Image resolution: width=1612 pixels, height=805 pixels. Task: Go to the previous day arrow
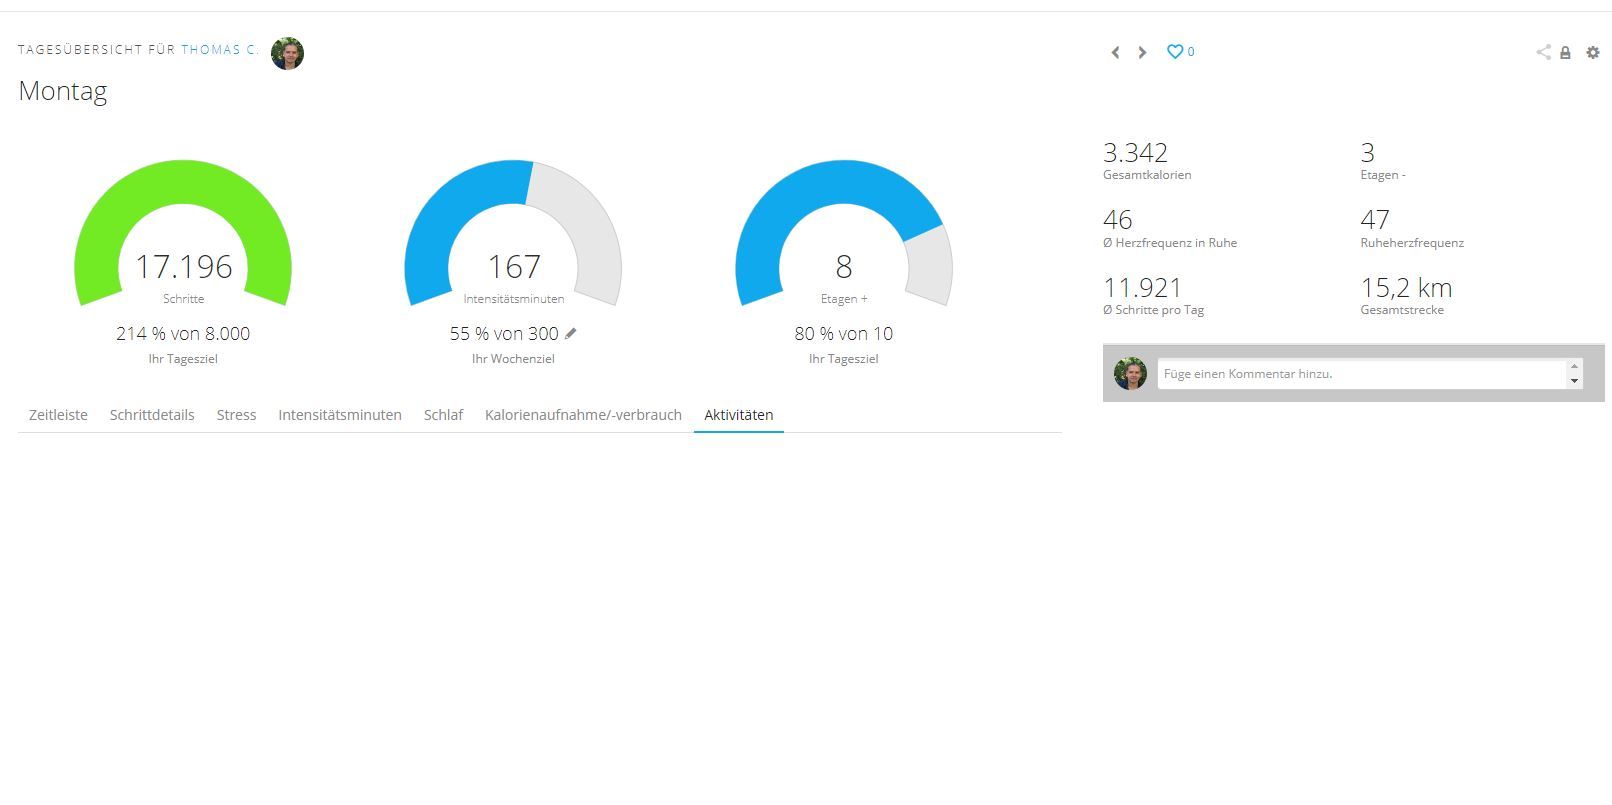(x=1115, y=52)
